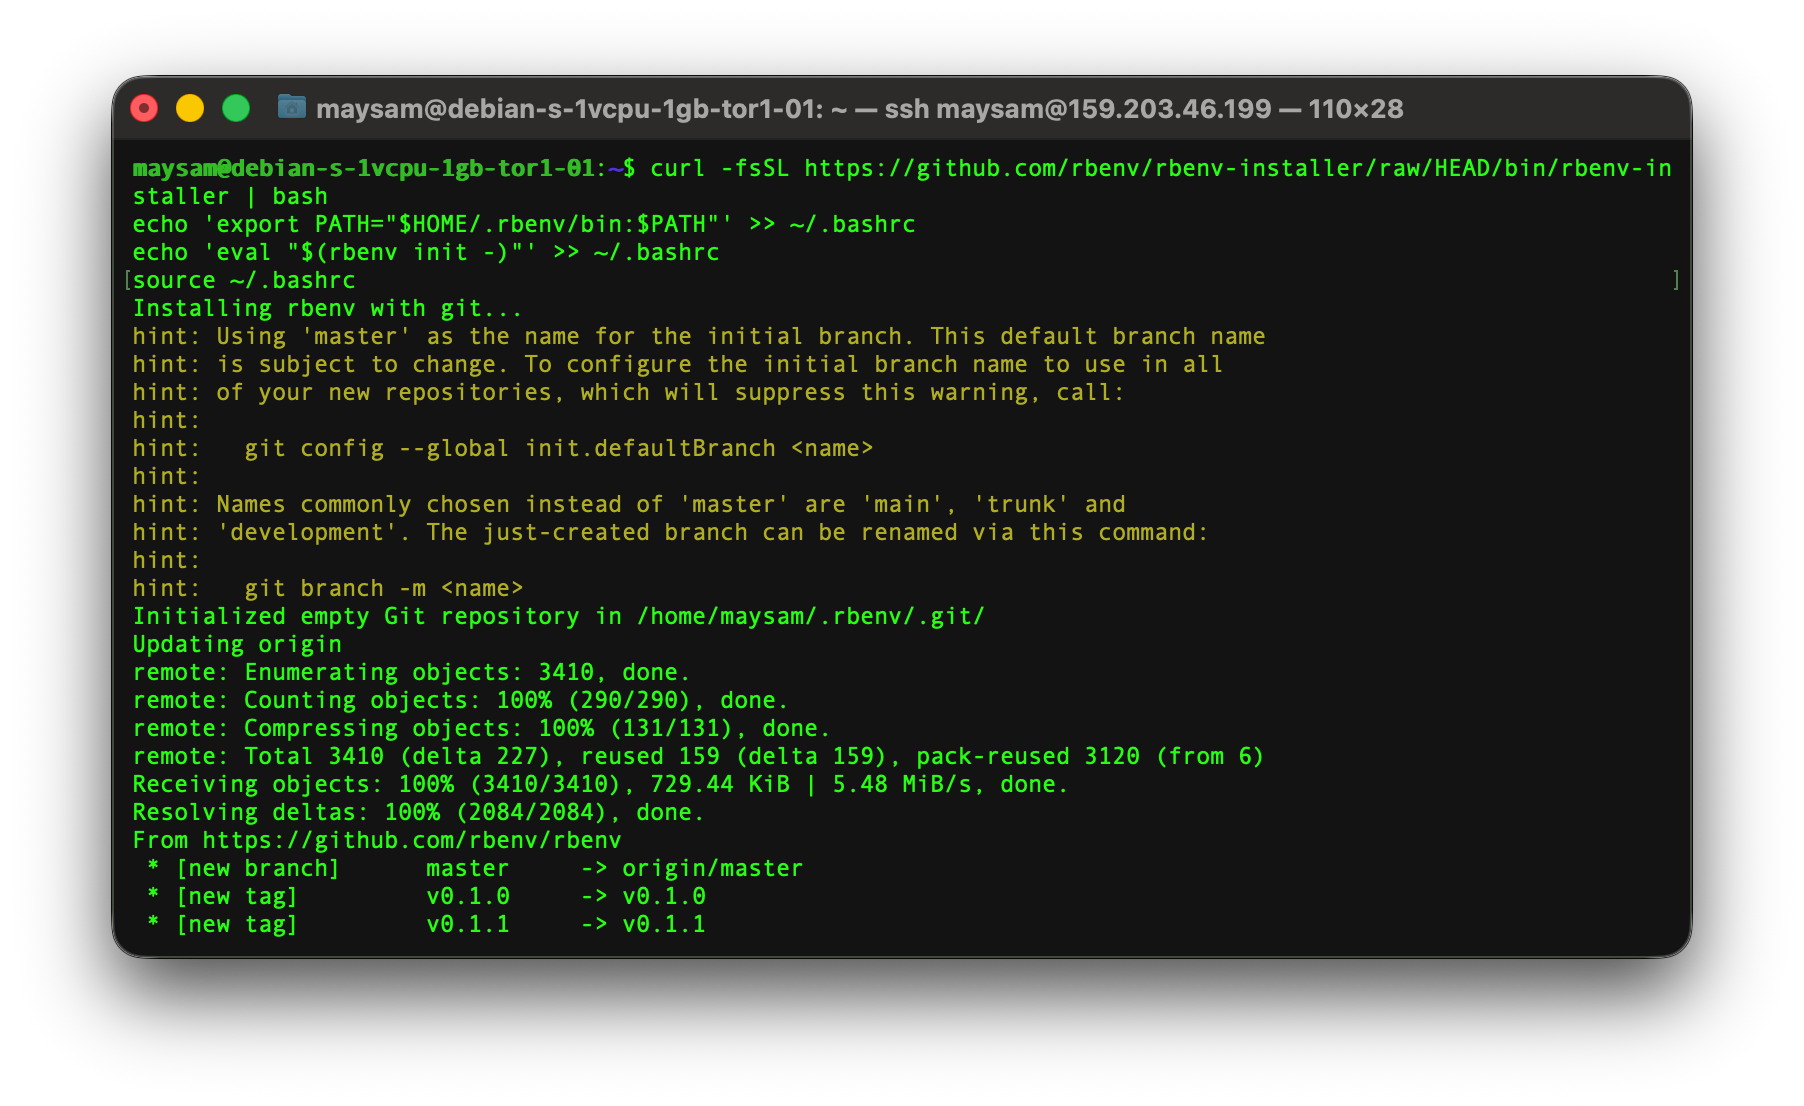Click 'Installing rbenv with git...' line
The image size is (1804, 1106).
point(327,308)
